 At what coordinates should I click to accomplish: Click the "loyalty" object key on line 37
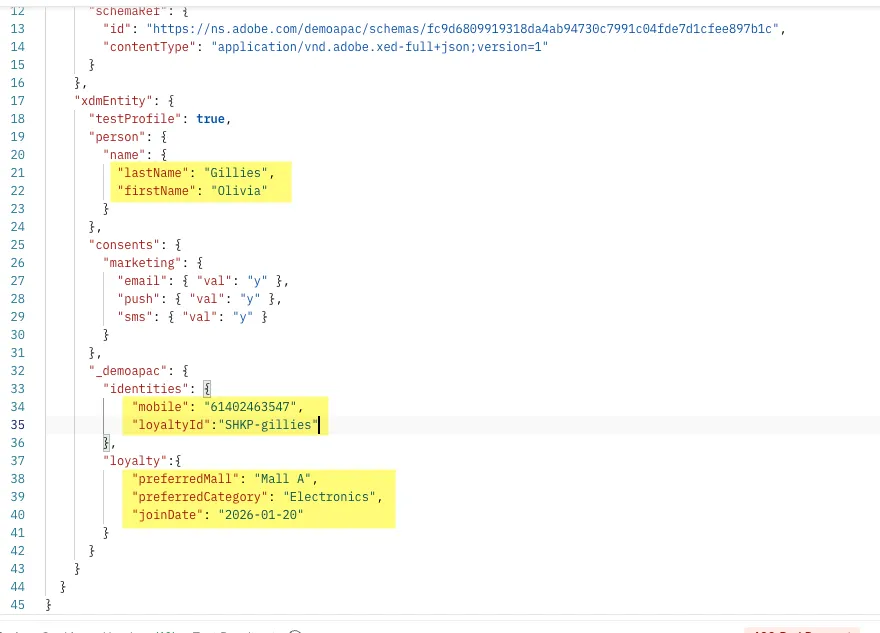(x=135, y=461)
